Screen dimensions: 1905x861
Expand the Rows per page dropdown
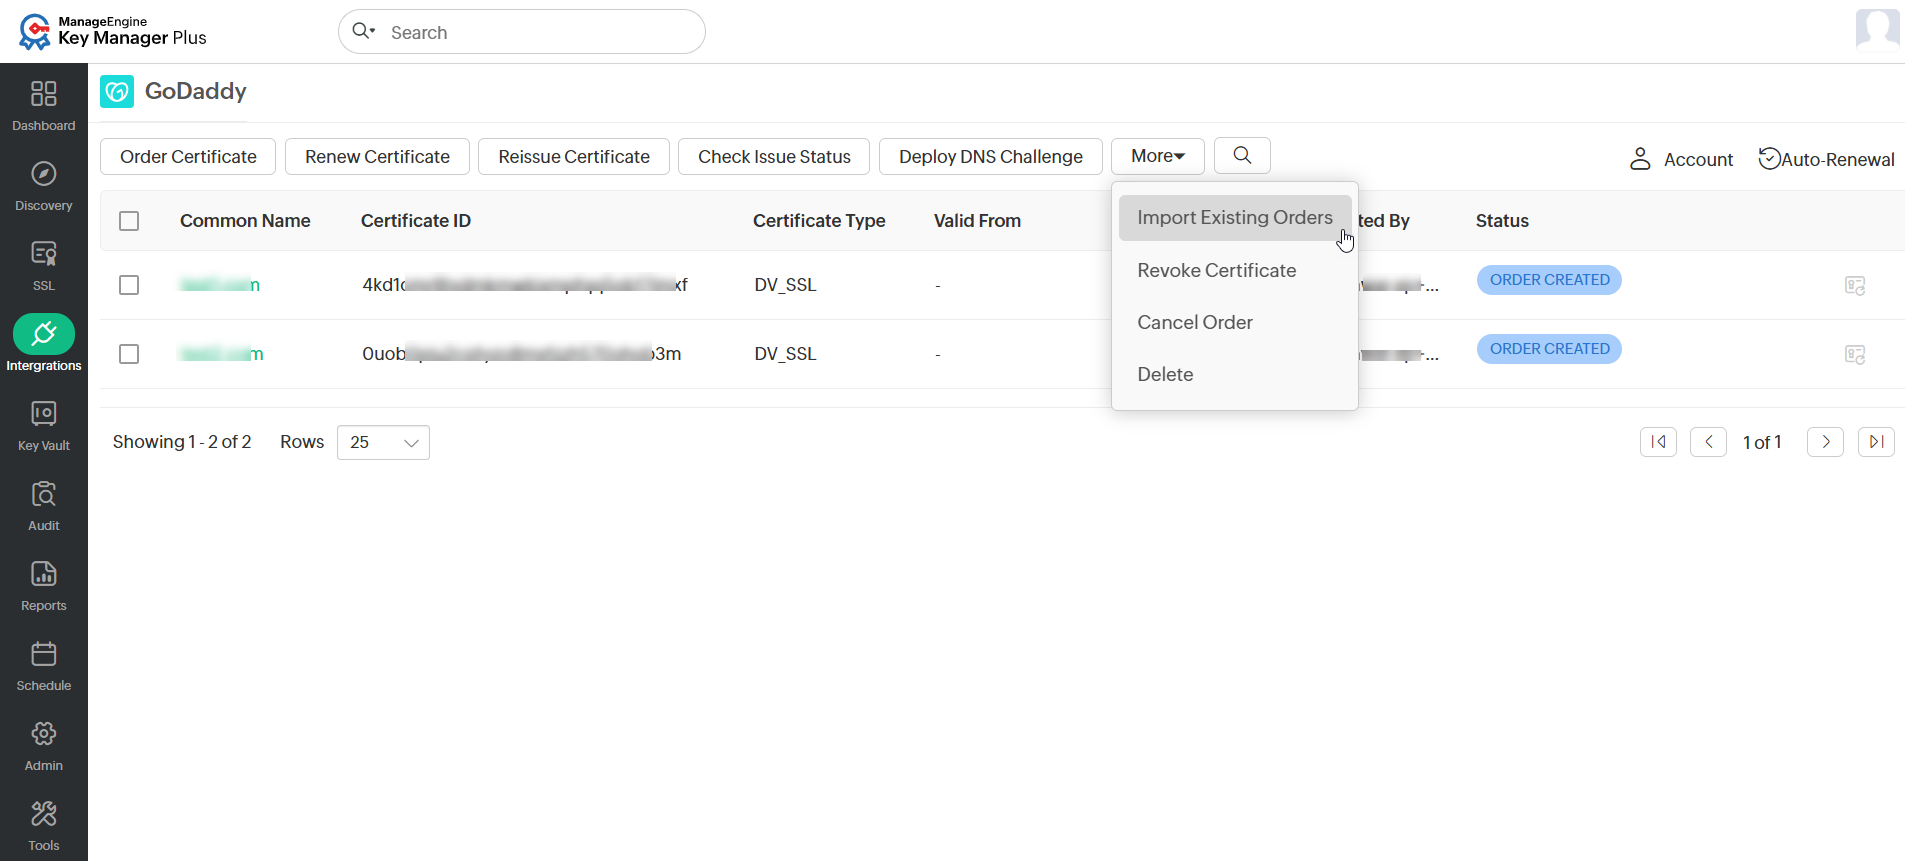click(384, 442)
